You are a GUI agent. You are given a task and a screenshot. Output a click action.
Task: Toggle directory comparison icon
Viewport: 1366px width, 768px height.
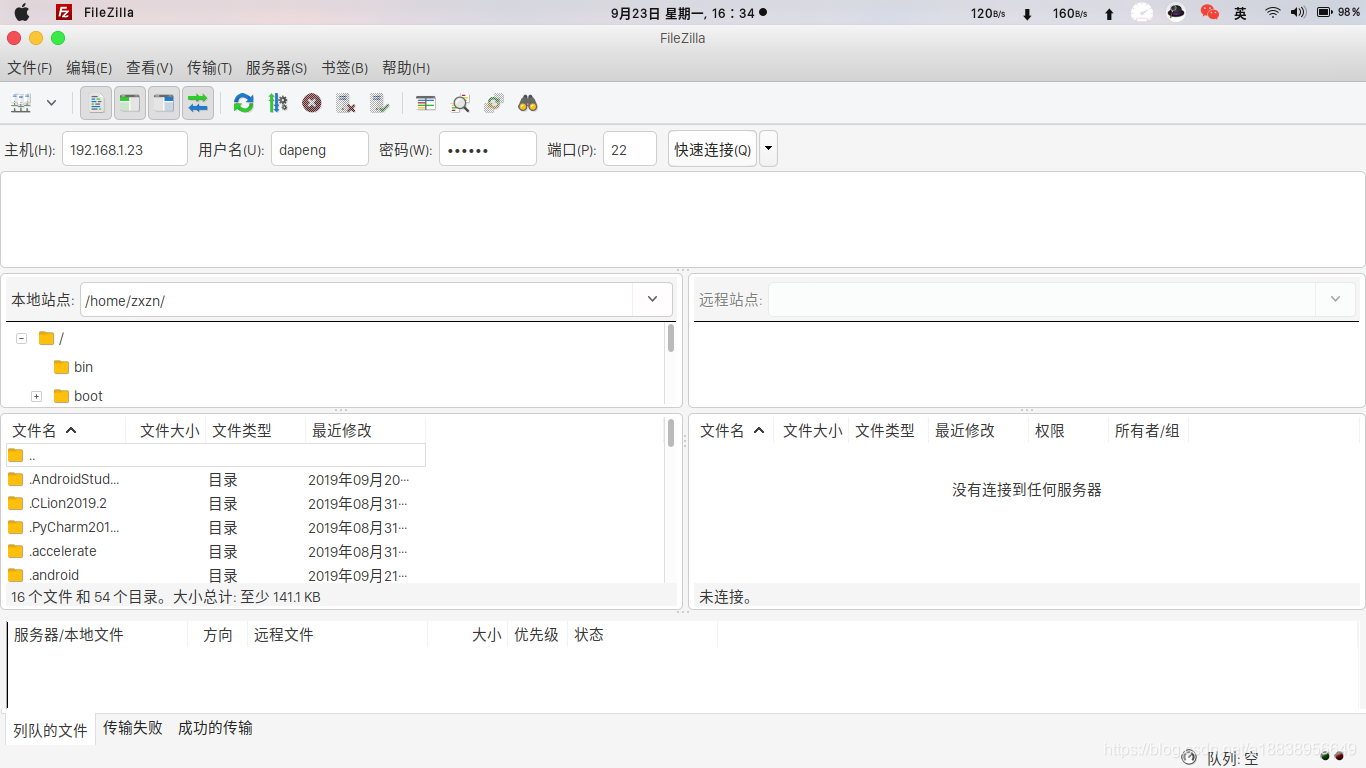coord(460,103)
